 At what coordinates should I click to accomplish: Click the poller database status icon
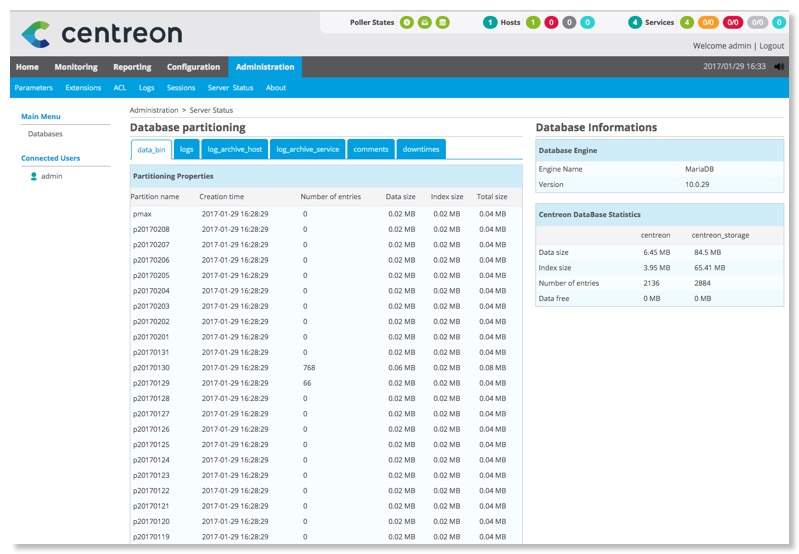tap(442, 22)
